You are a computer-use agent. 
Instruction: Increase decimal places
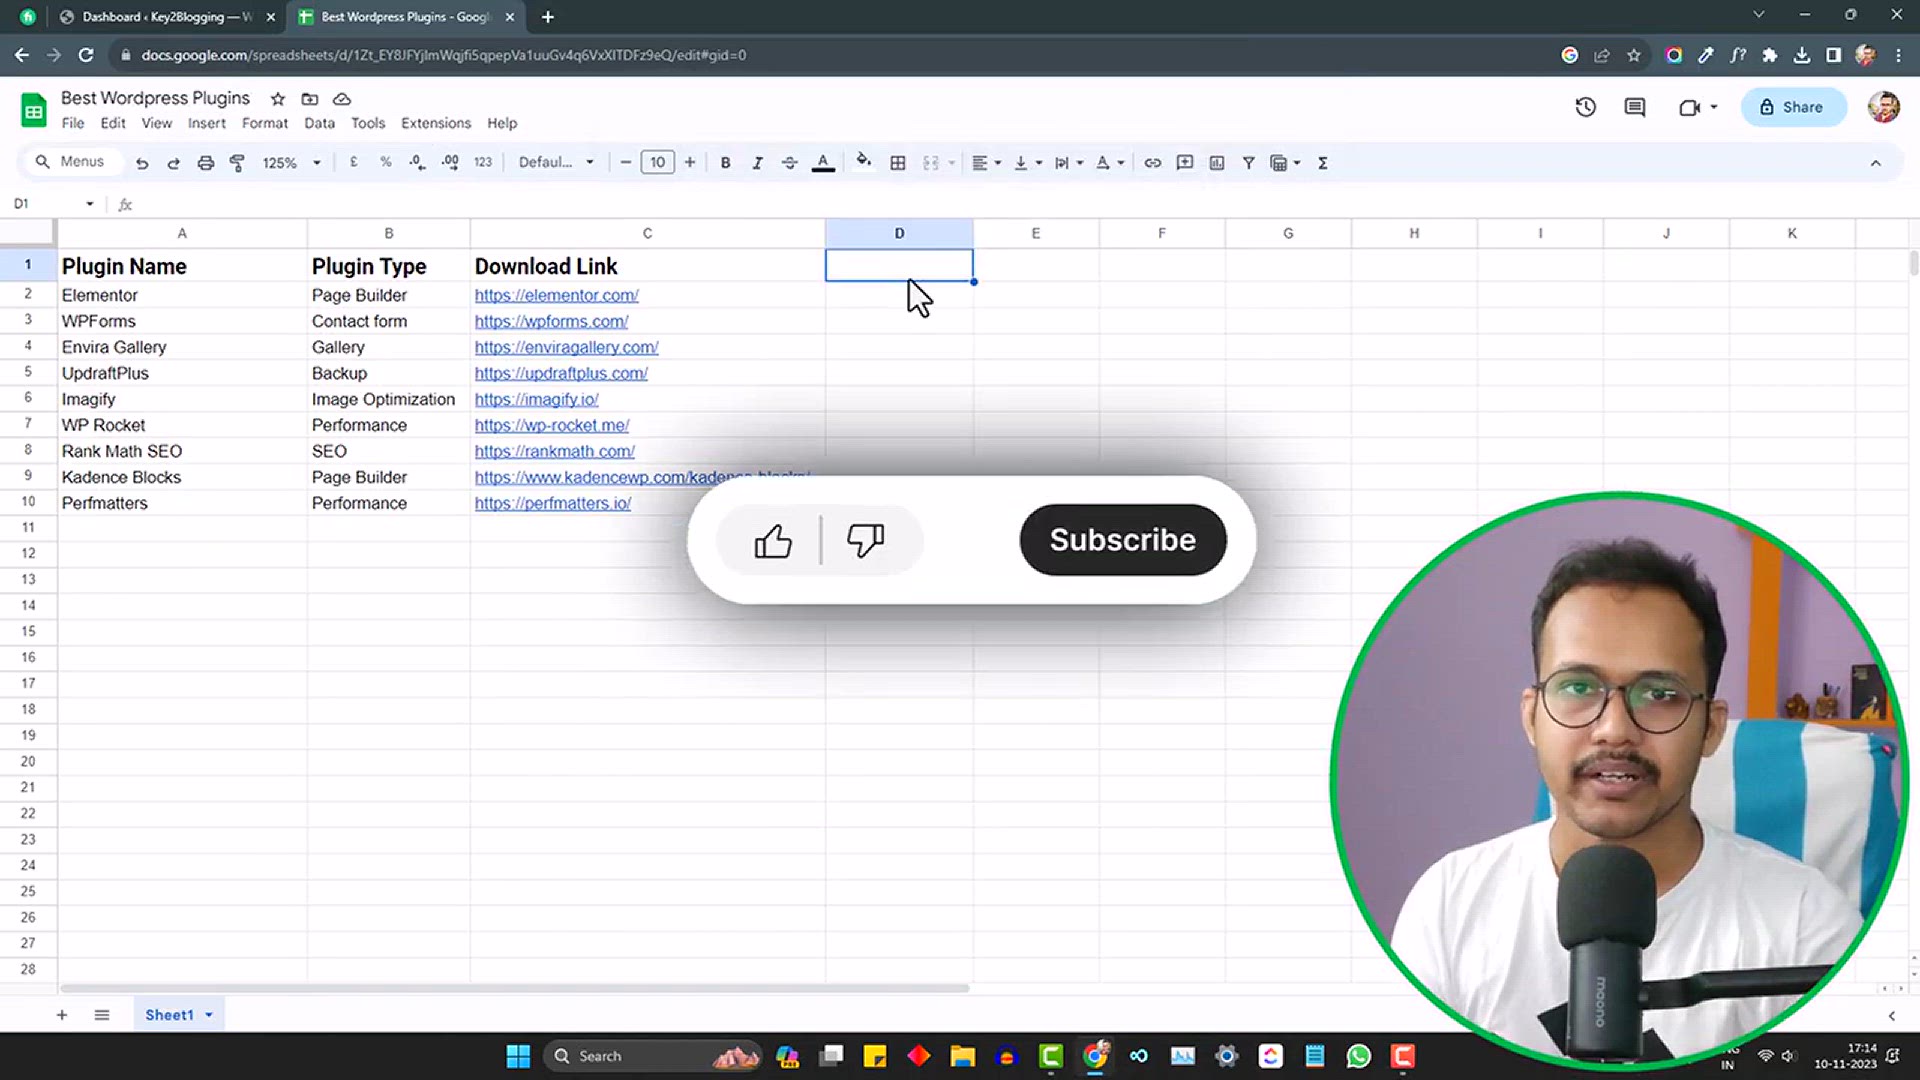[x=450, y=162]
